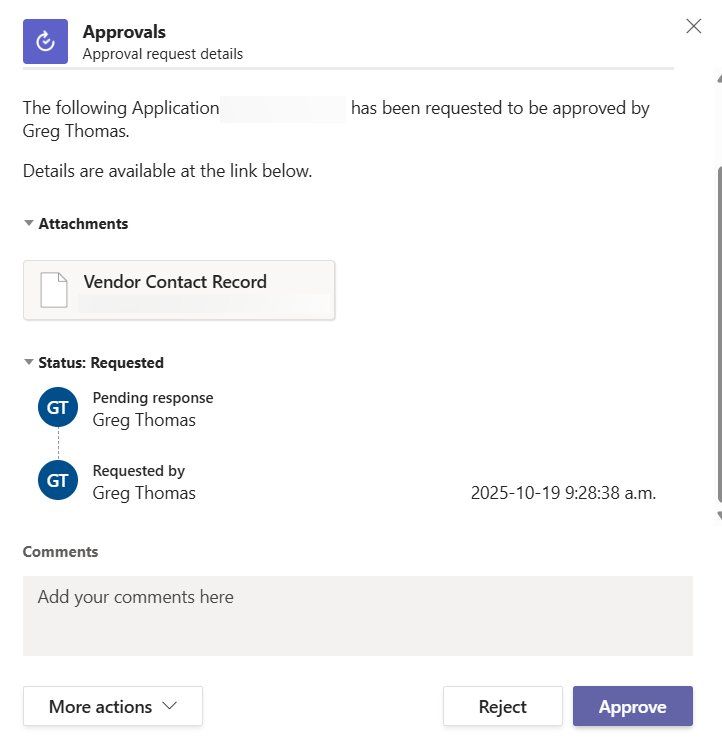722x745 pixels.
Task: Open the Vendor Contact Record attachment title
Action: (x=175, y=282)
